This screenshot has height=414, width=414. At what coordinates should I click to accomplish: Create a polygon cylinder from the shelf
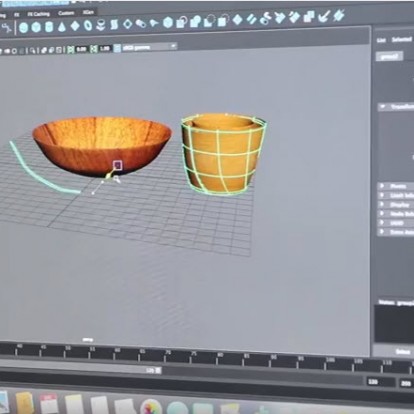pyautogui.click(x=49, y=27)
